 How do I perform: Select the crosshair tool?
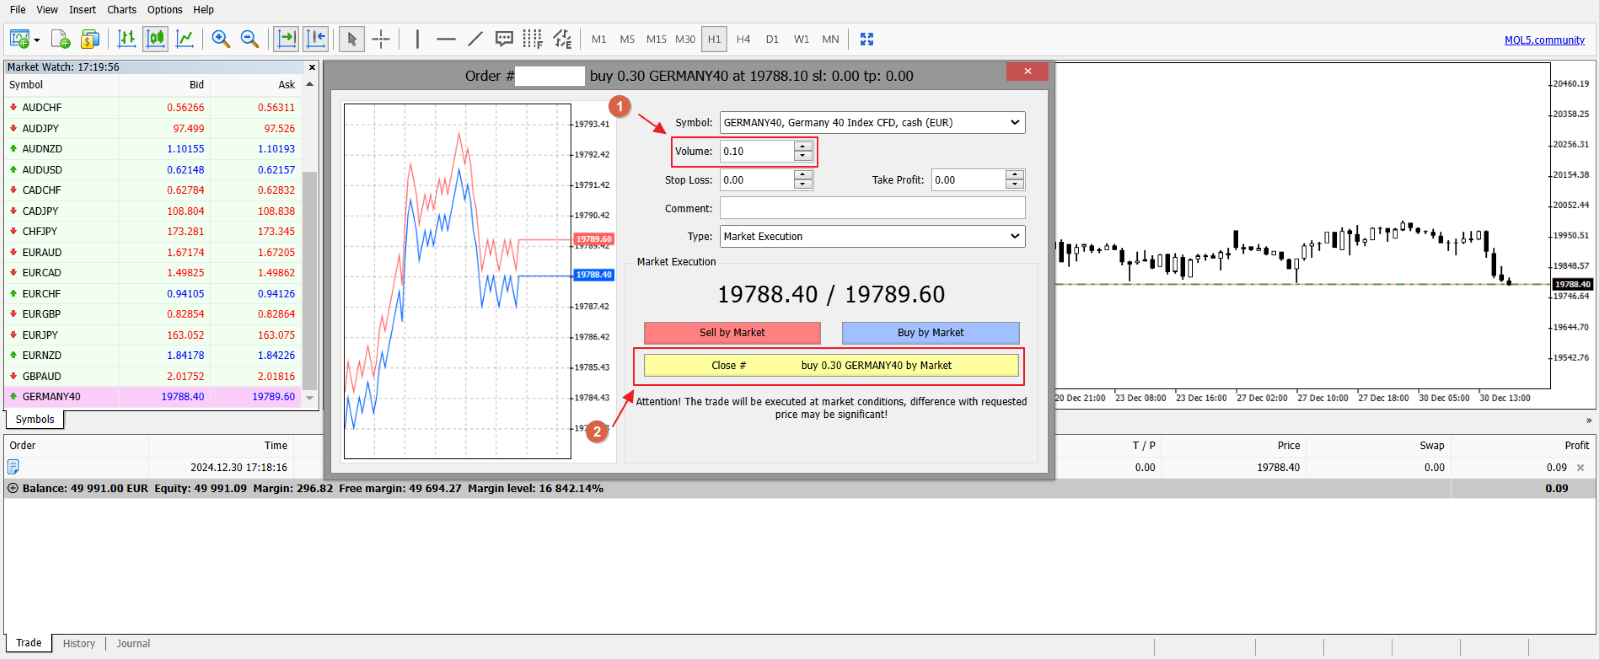(x=381, y=39)
